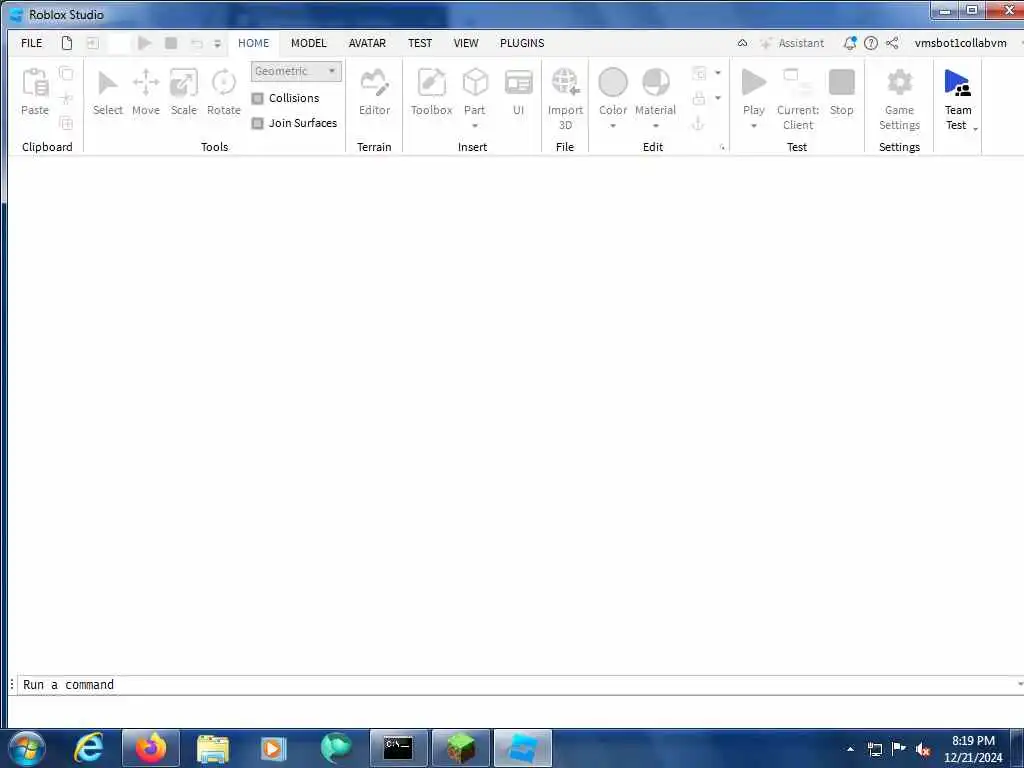Switch to the TEST tab
This screenshot has width=1024, height=768.
[x=420, y=43]
